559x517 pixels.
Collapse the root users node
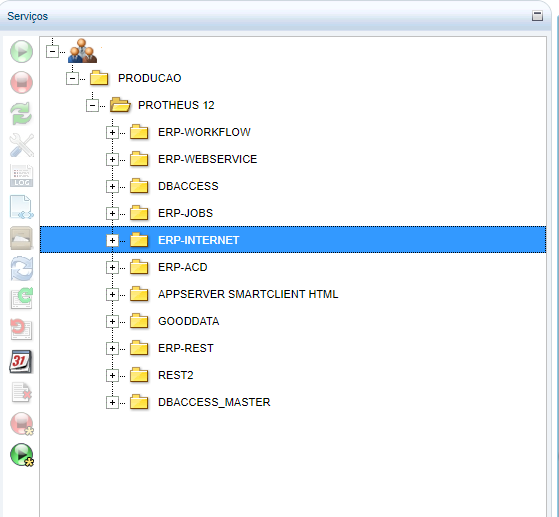click(x=52, y=52)
